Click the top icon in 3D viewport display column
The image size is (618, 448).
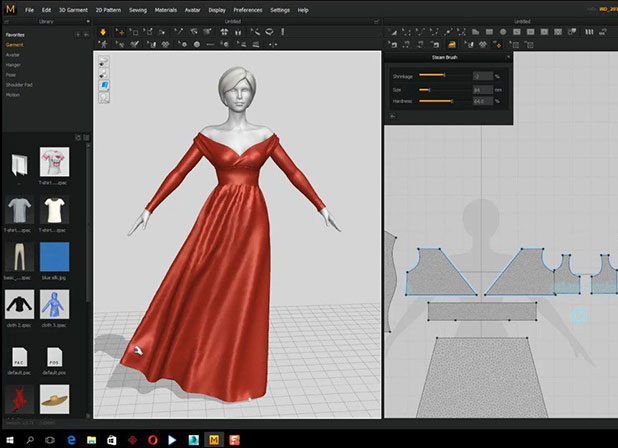(104, 61)
